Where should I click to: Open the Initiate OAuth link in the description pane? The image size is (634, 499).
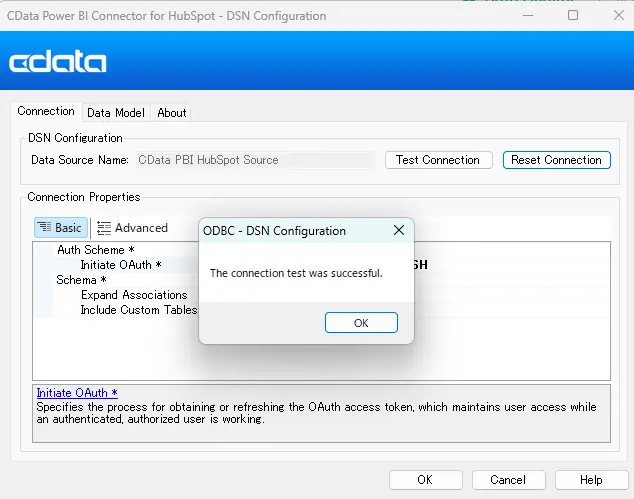77,393
